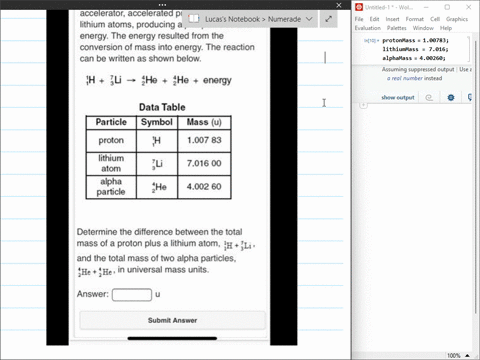Viewport: 480px width, 360px height.
Task: Open the Cell menu
Action: coord(435,19)
